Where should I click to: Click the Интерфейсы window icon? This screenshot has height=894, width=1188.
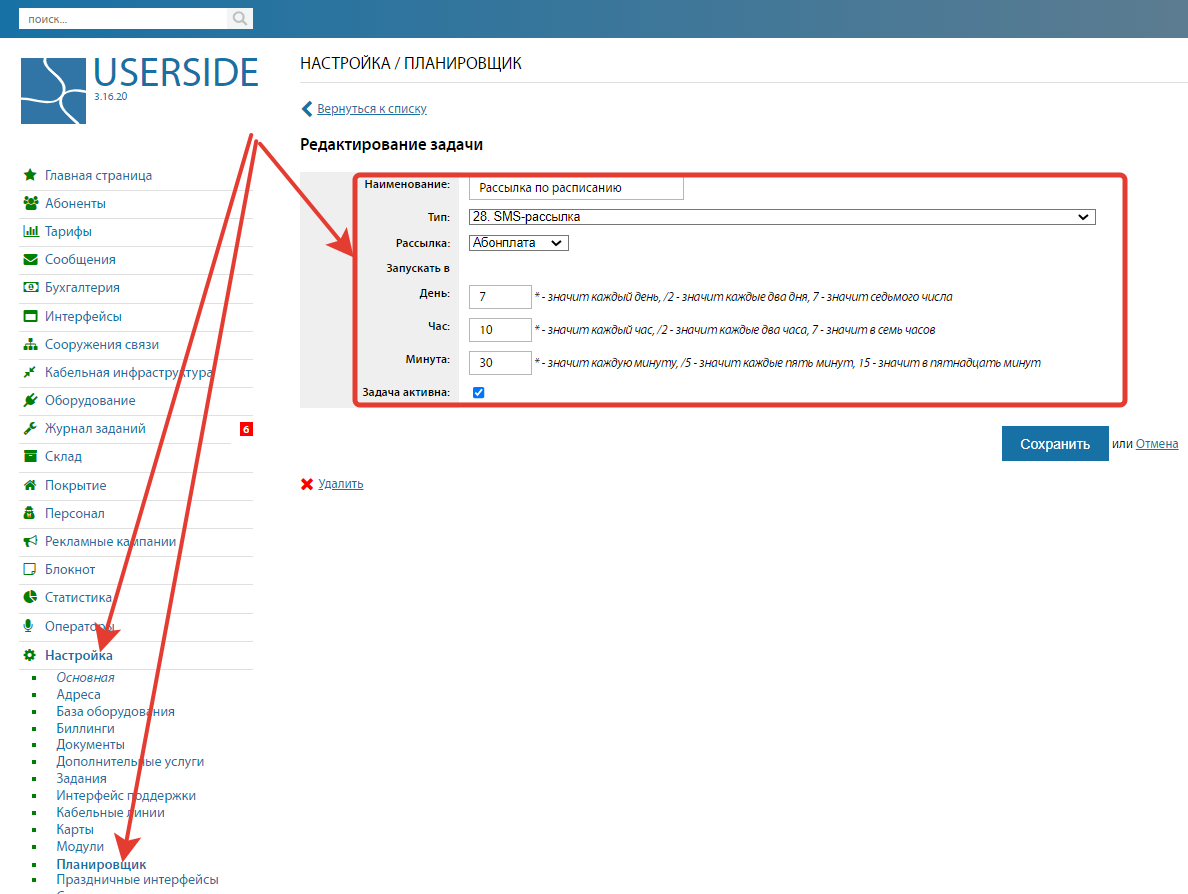coord(30,316)
